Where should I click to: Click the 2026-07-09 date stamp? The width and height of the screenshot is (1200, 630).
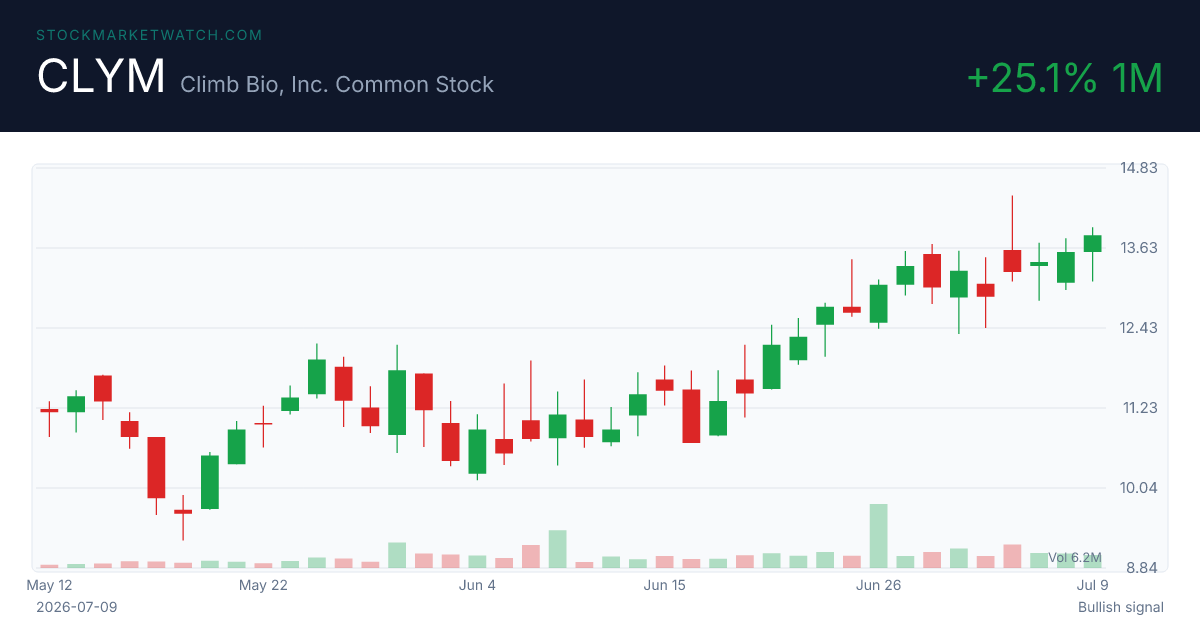[x=77, y=607]
